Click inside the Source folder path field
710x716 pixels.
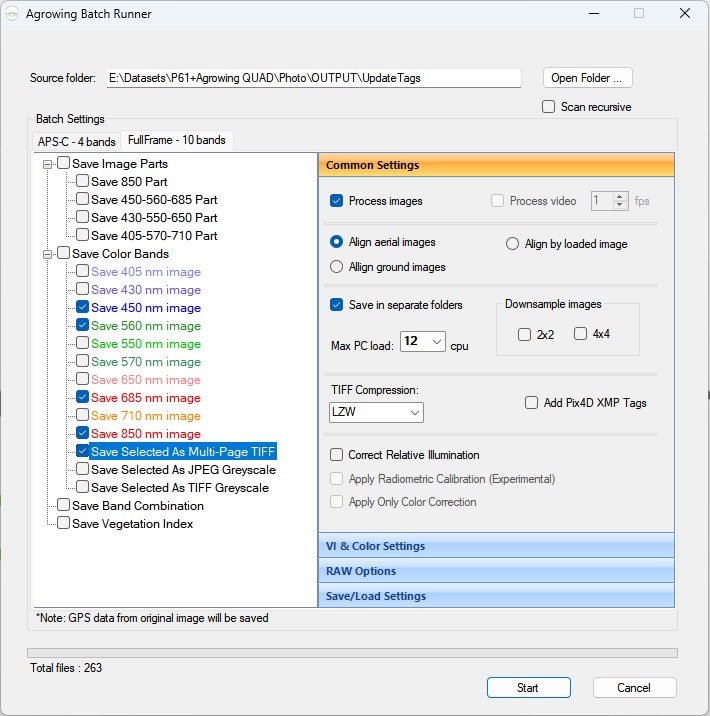coord(314,78)
